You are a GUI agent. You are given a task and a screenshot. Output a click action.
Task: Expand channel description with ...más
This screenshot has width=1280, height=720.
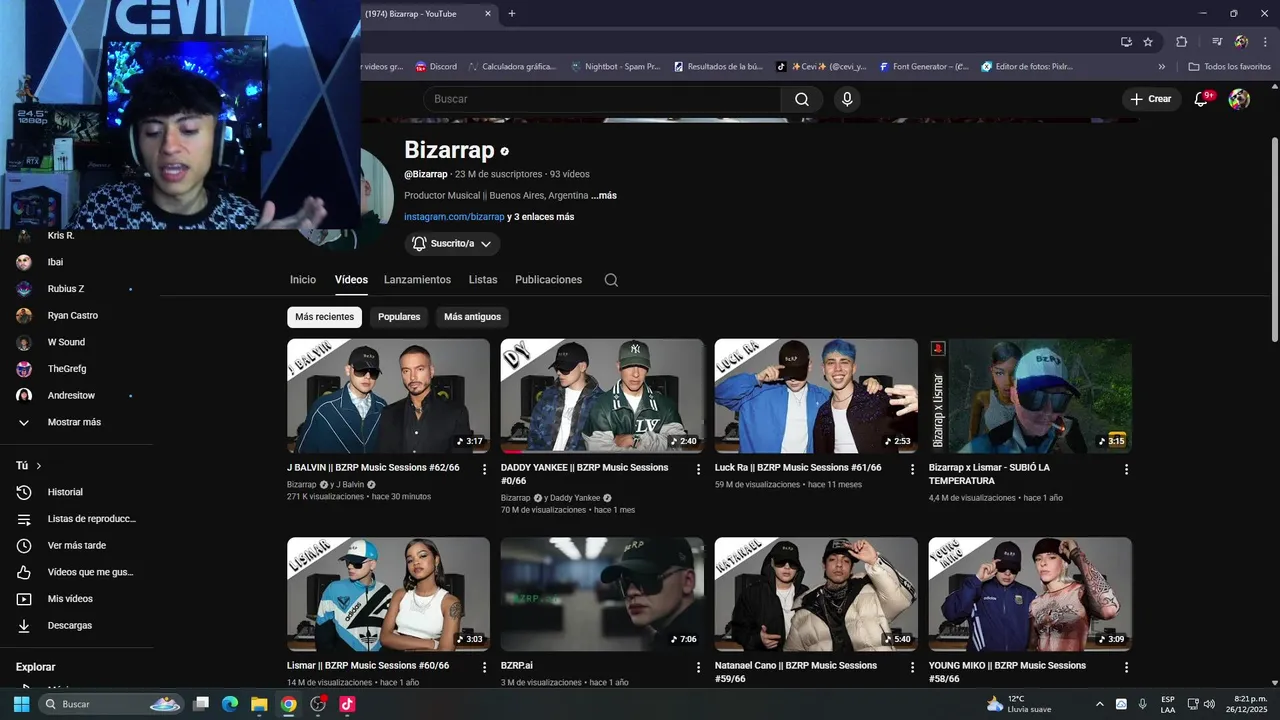[x=604, y=195]
